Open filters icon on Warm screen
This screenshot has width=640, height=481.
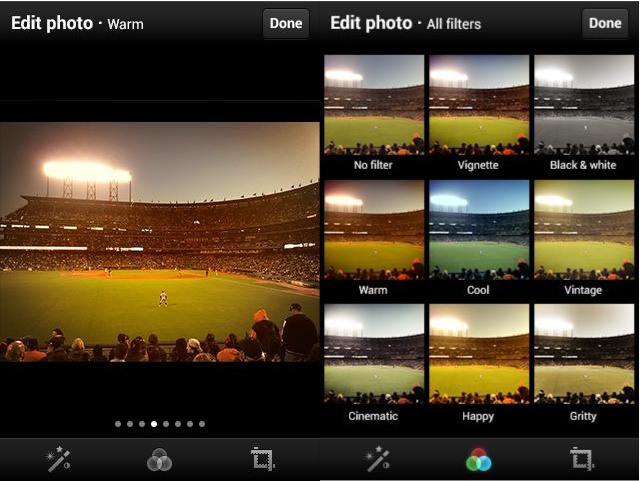point(160,460)
